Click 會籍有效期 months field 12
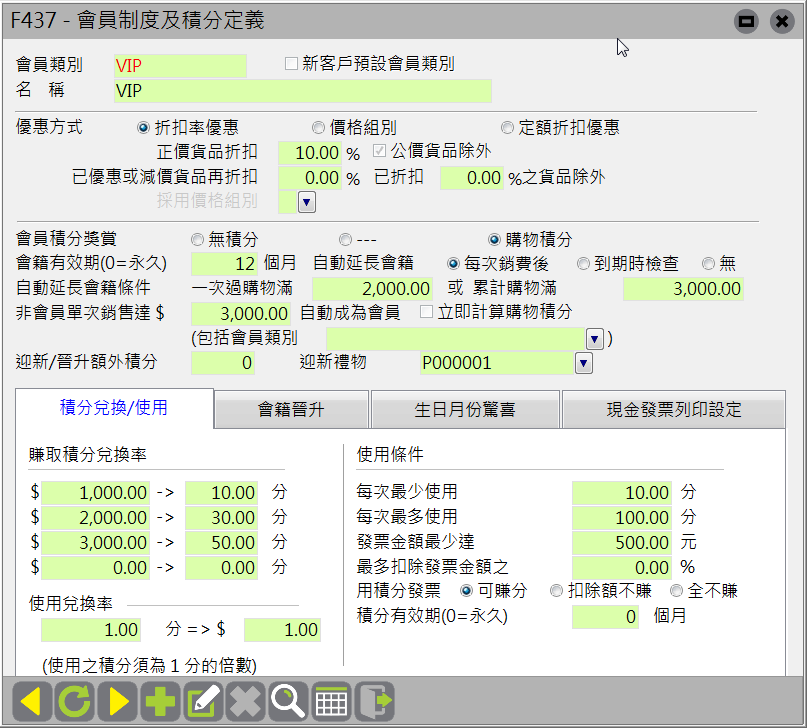 click(x=224, y=264)
